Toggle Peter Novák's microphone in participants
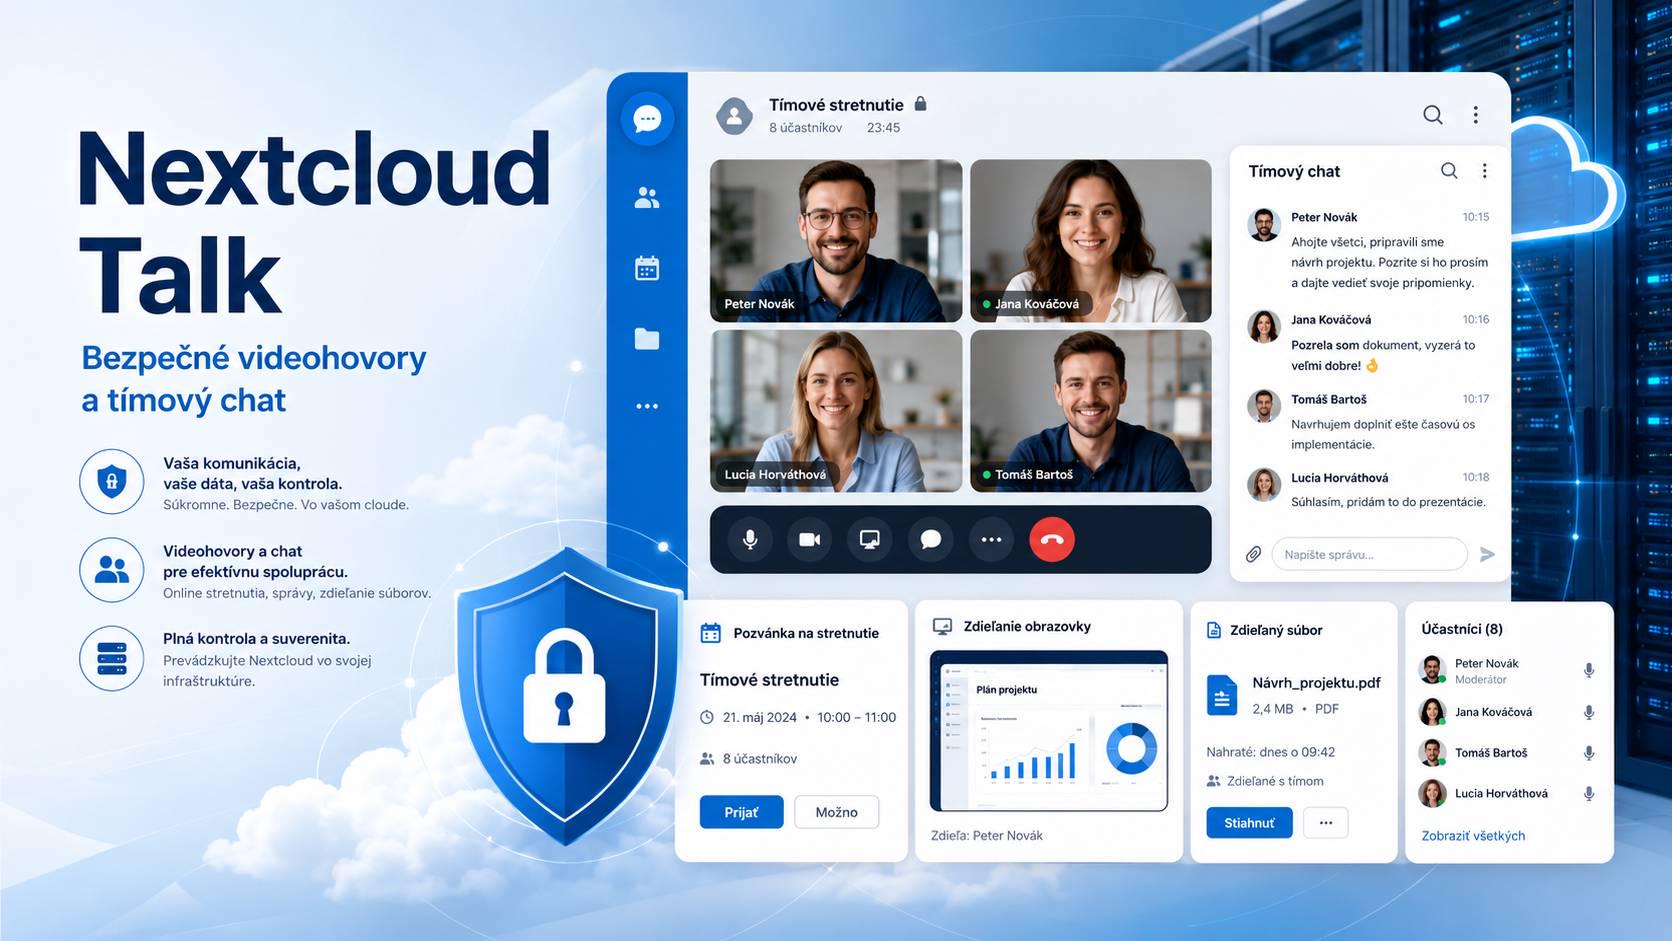1672x941 pixels. (1589, 671)
